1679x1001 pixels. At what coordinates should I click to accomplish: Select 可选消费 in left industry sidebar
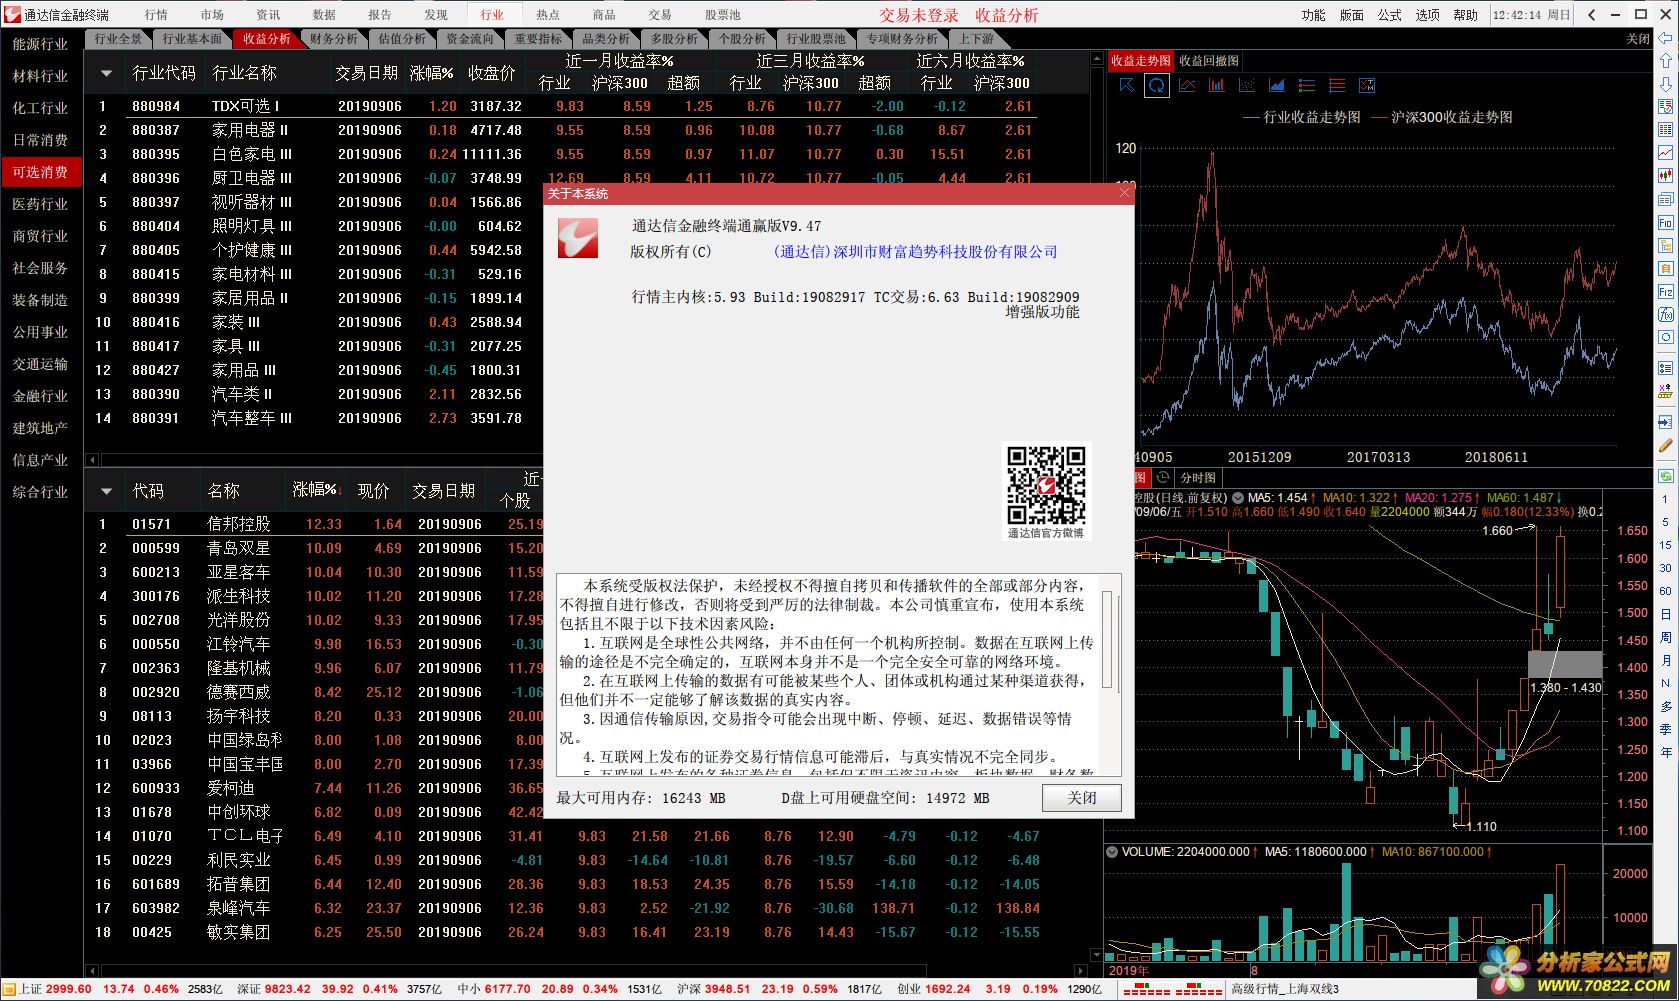40,172
